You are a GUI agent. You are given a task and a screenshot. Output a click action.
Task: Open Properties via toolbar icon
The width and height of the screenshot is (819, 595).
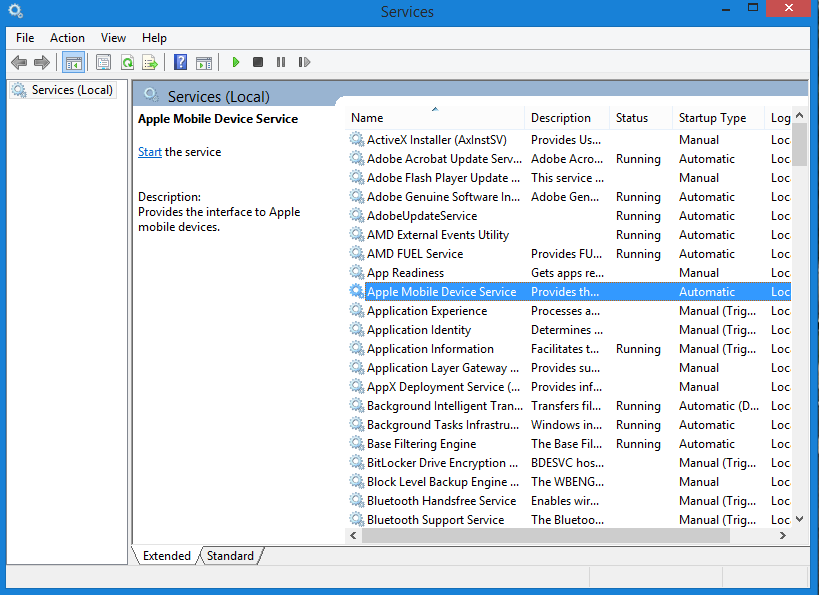(x=103, y=62)
